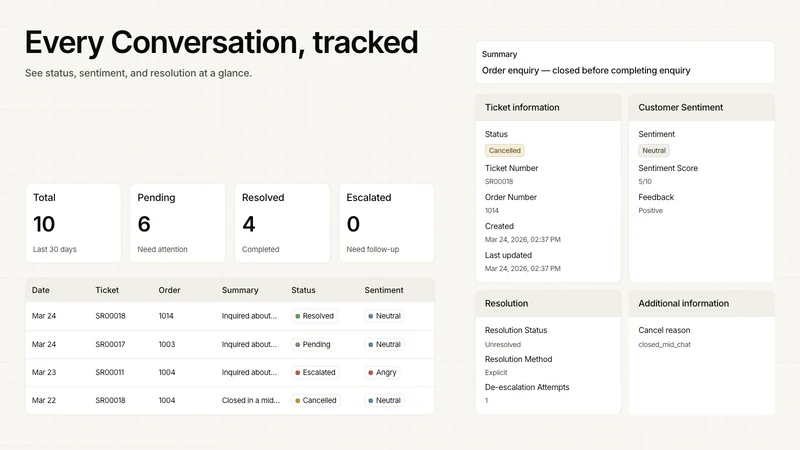This screenshot has width=800, height=450.
Task: Select ticket SR00017 in the table
Action: pyautogui.click(x=110, y=344)
